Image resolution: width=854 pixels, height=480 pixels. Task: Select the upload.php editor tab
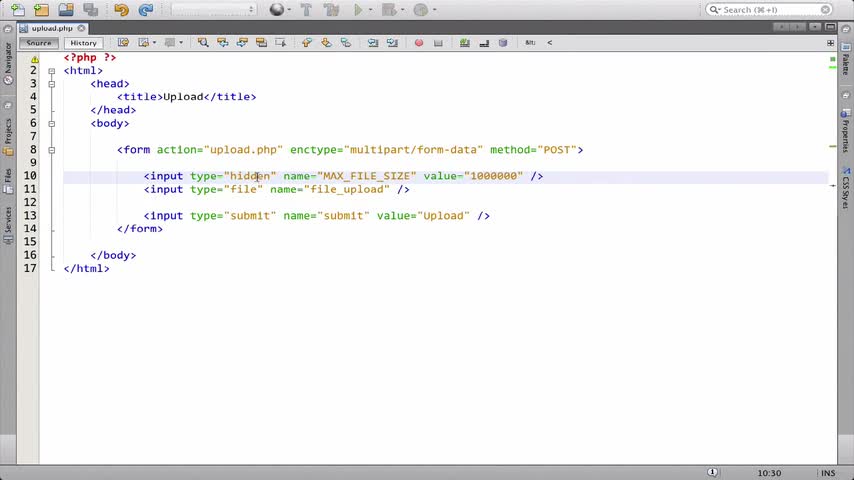point(52,28)
